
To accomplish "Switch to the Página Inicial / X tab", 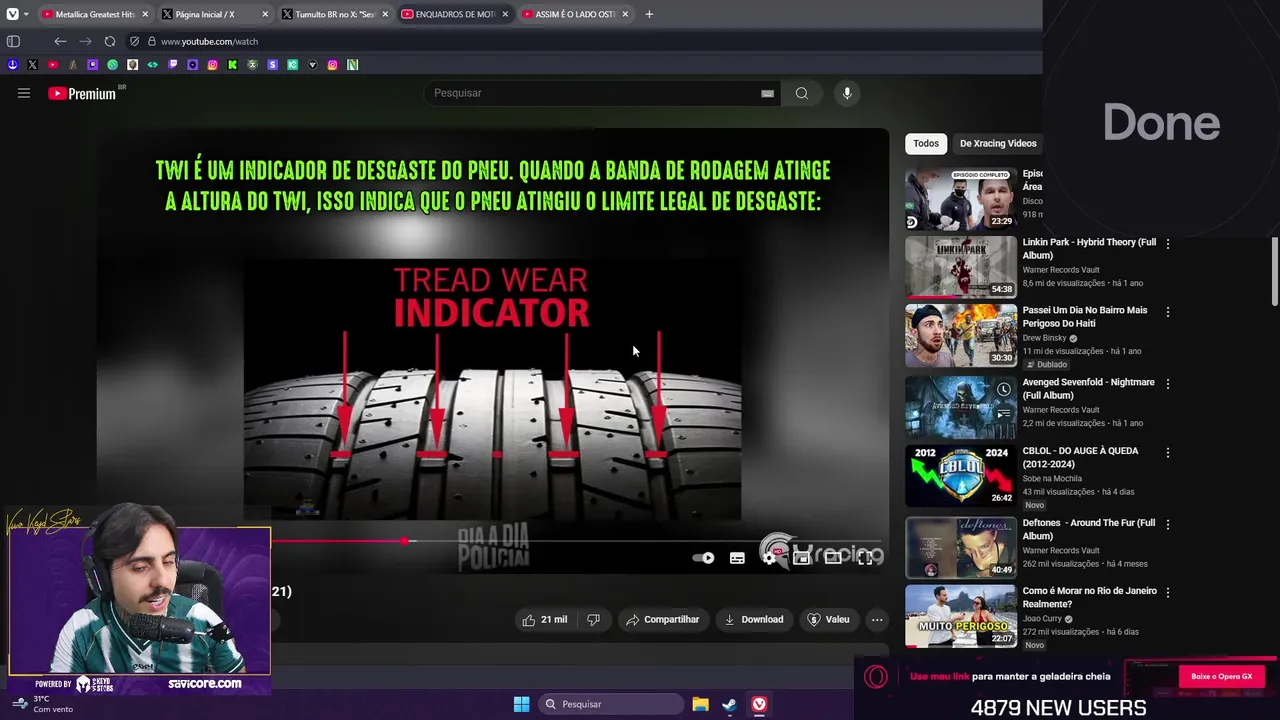I will [x=214, y=14].
